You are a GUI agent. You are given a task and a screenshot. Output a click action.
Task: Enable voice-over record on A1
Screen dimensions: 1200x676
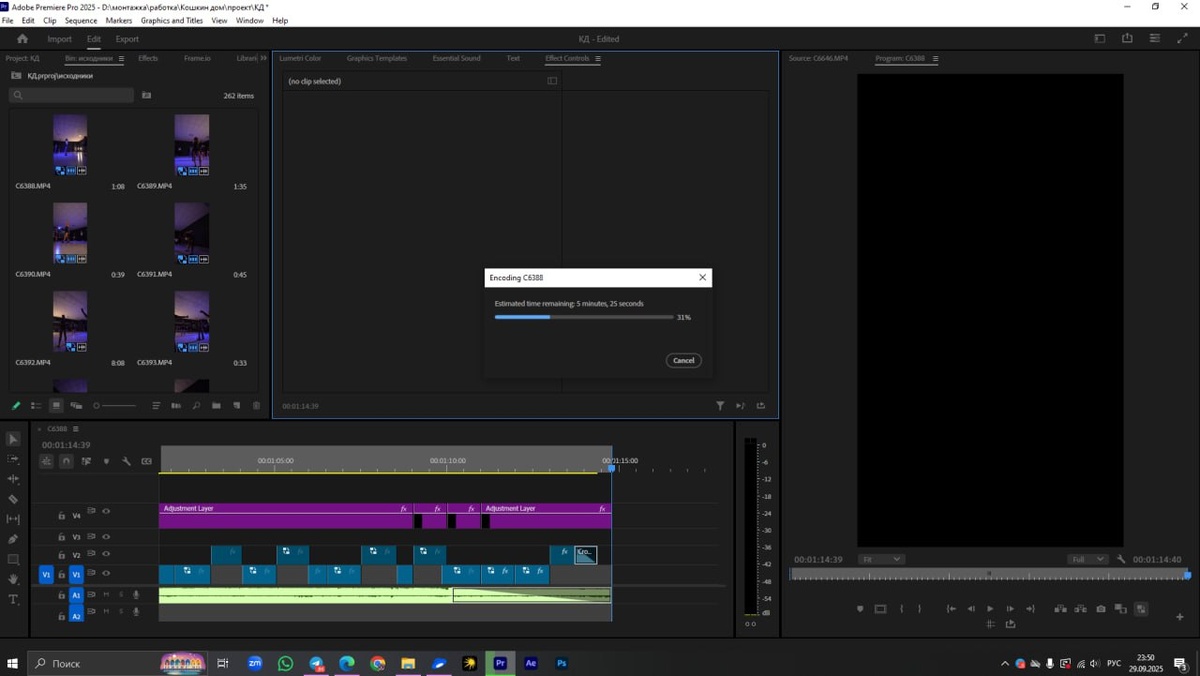click(x=136, y=595)
